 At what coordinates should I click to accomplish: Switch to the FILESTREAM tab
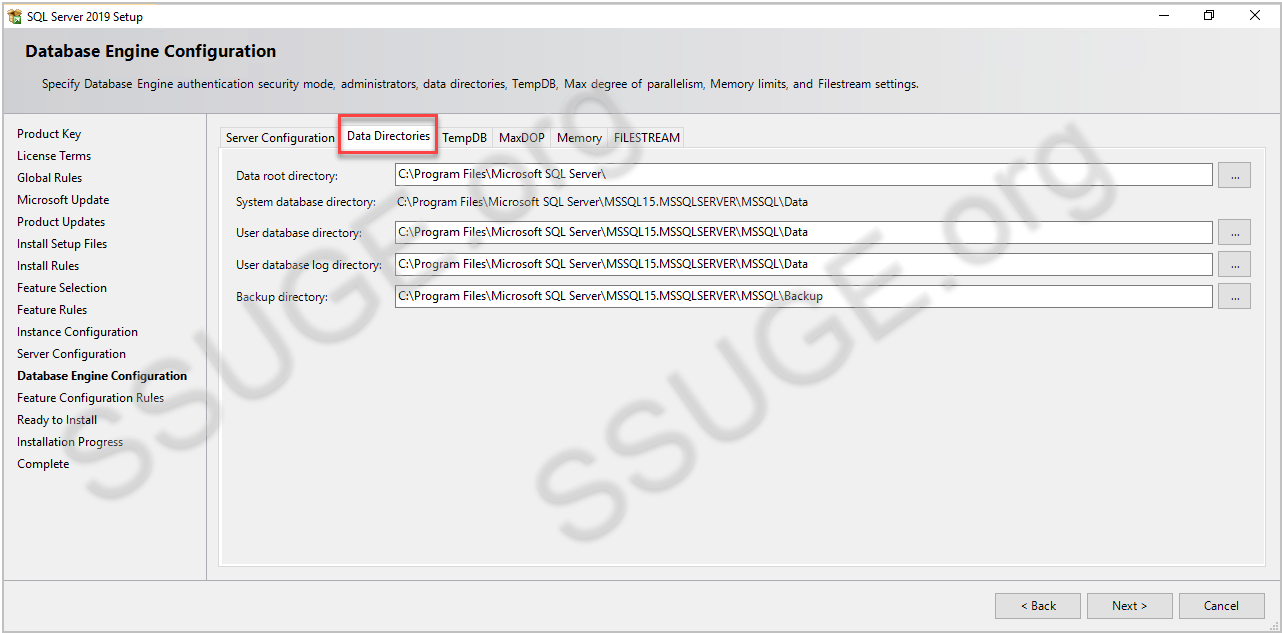[x=646, y=138]
